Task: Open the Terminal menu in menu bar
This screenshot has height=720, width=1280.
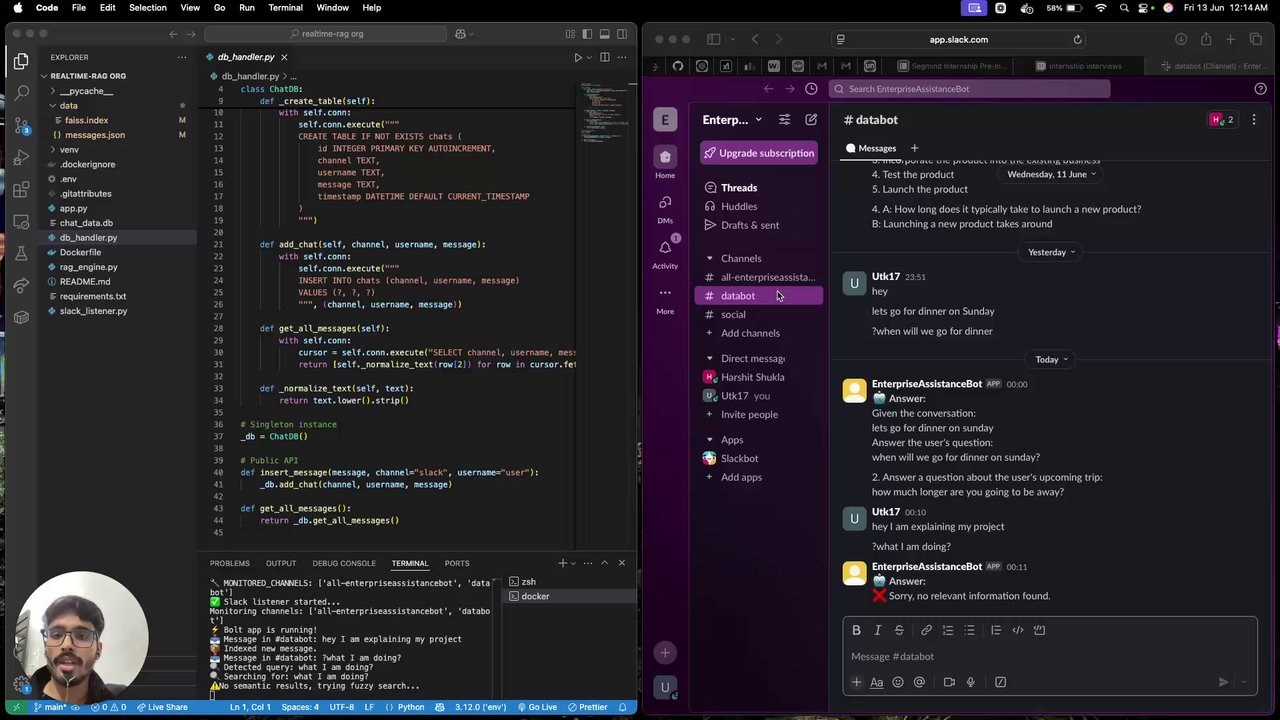Action: 285,8
